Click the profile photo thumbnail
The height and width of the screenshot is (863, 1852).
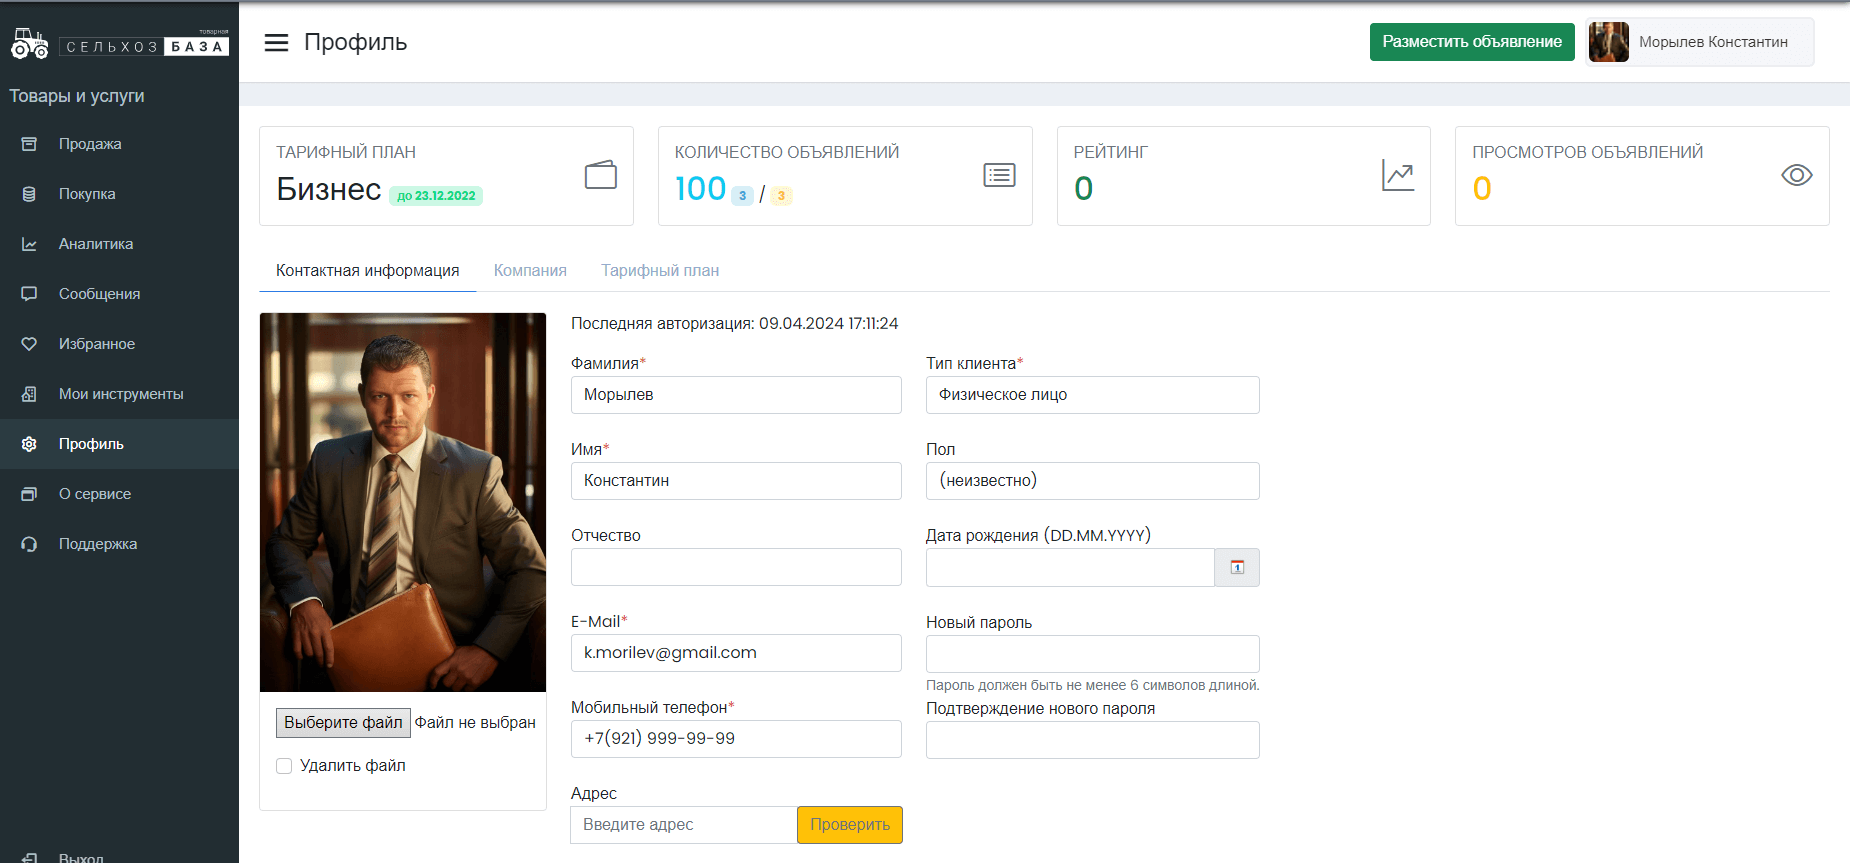pyautogui.click(x=403, y=502)
